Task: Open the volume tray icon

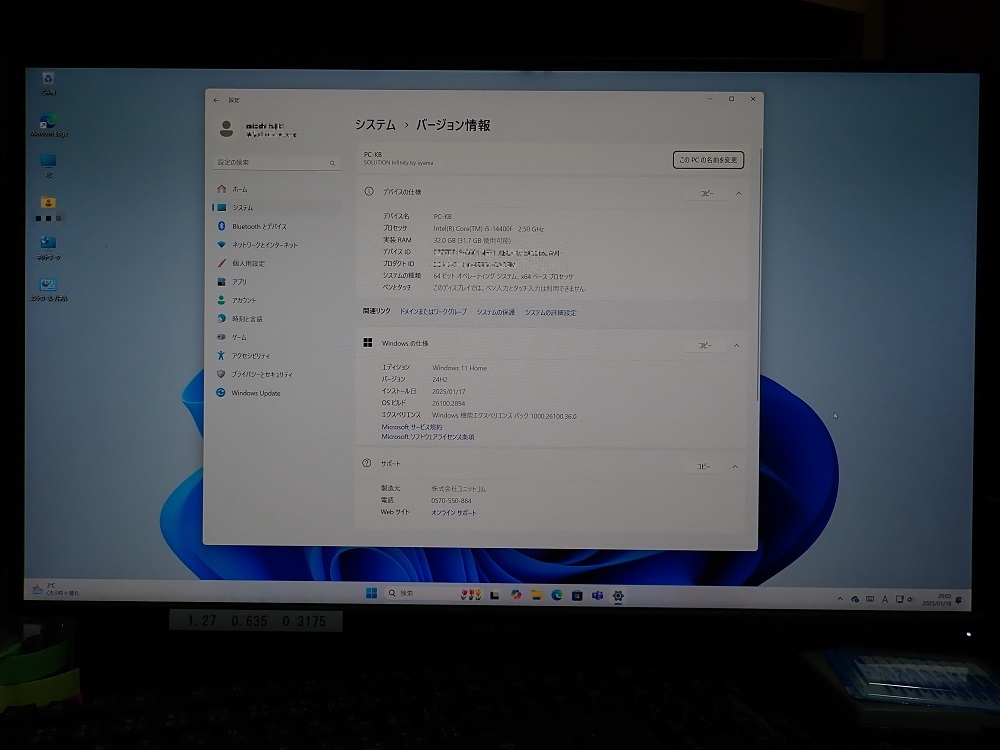Action: point(910,599)
